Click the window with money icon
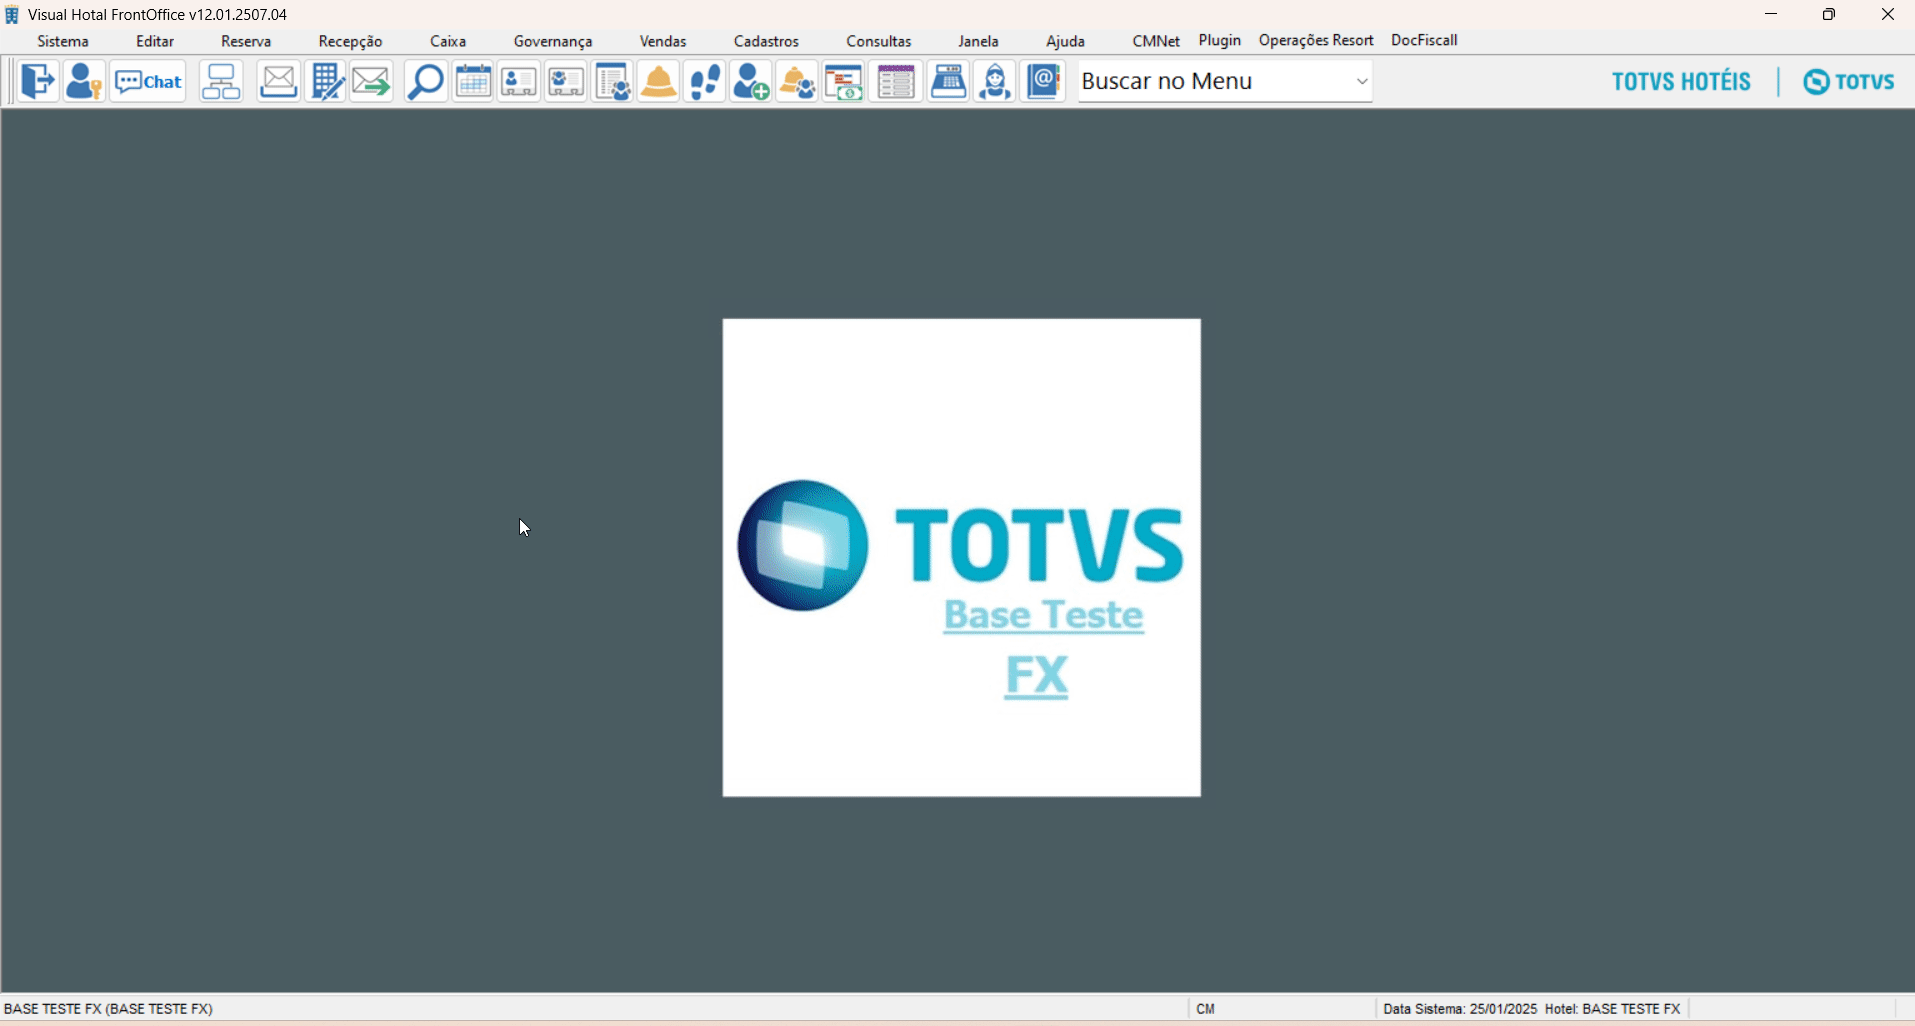Viewport: 1915px width, 1026px height. (844, 81)
